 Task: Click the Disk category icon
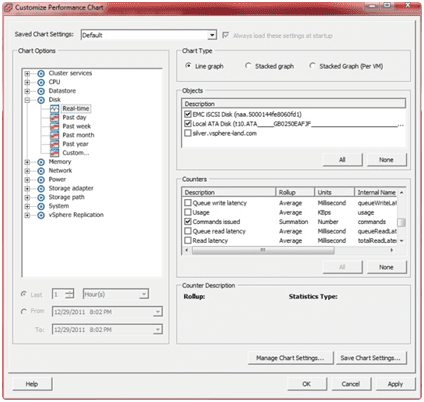pos(41,100)
